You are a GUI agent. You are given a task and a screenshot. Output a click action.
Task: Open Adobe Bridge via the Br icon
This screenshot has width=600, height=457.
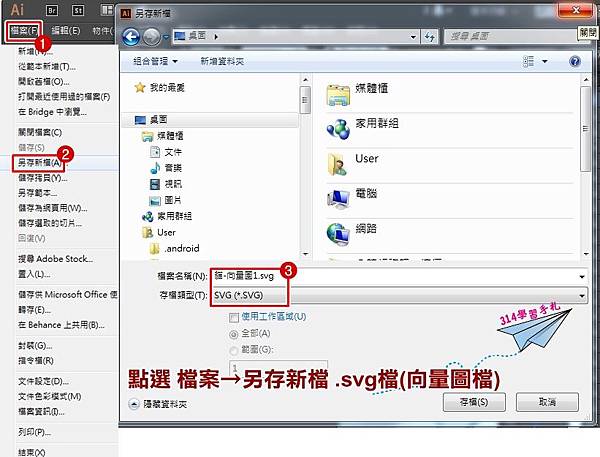(x=52, y=10)
